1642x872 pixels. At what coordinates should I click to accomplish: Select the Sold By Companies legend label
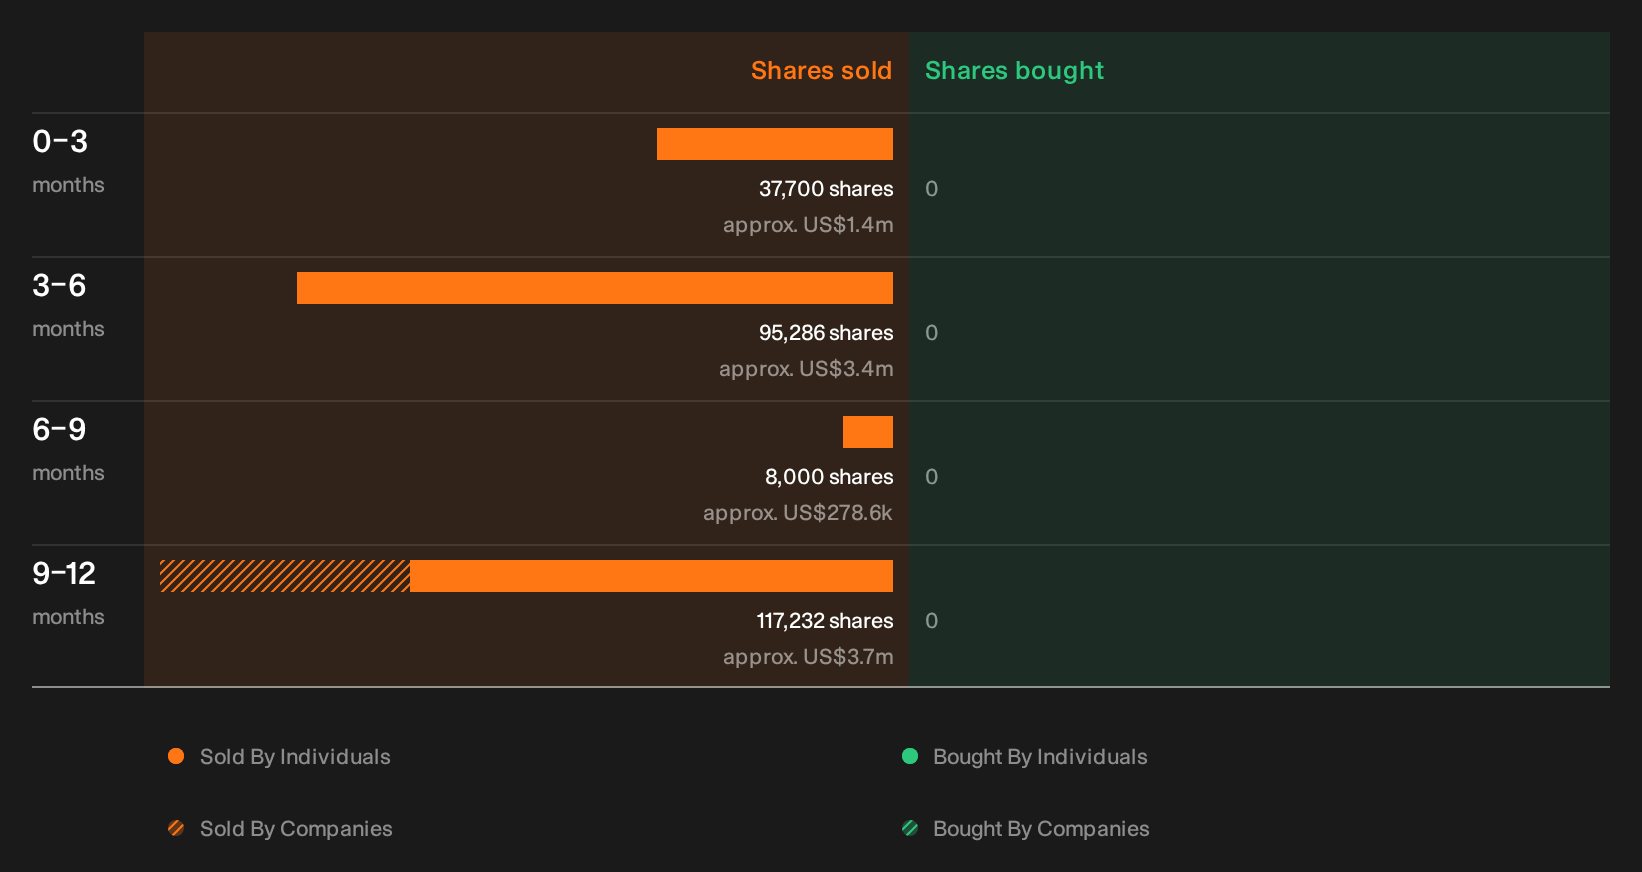[x=296, y=829]
